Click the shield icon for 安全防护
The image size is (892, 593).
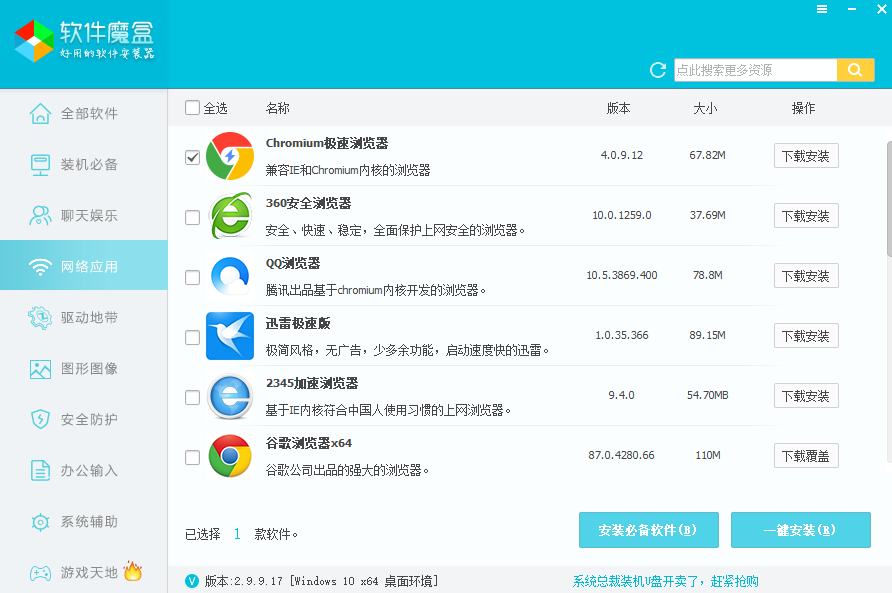coord(40,419)
